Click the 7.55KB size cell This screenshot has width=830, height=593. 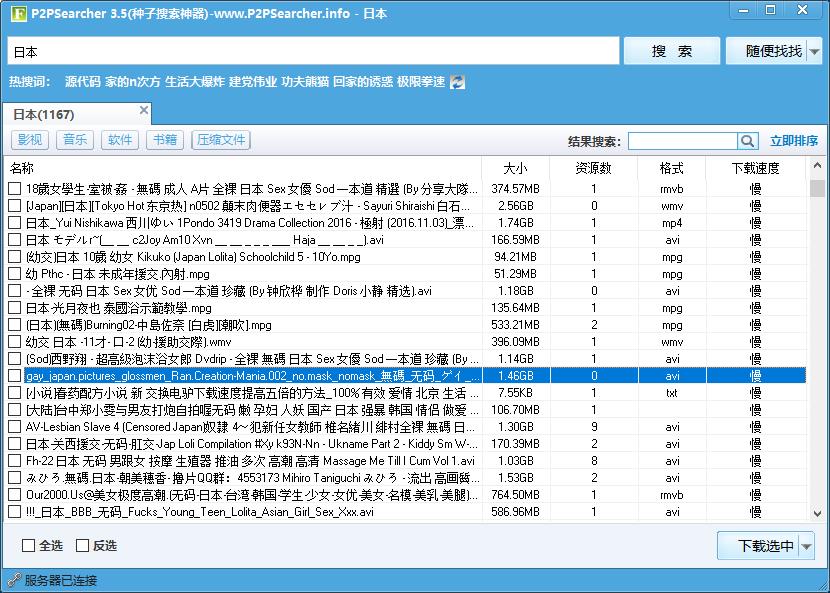coord(516,393)
